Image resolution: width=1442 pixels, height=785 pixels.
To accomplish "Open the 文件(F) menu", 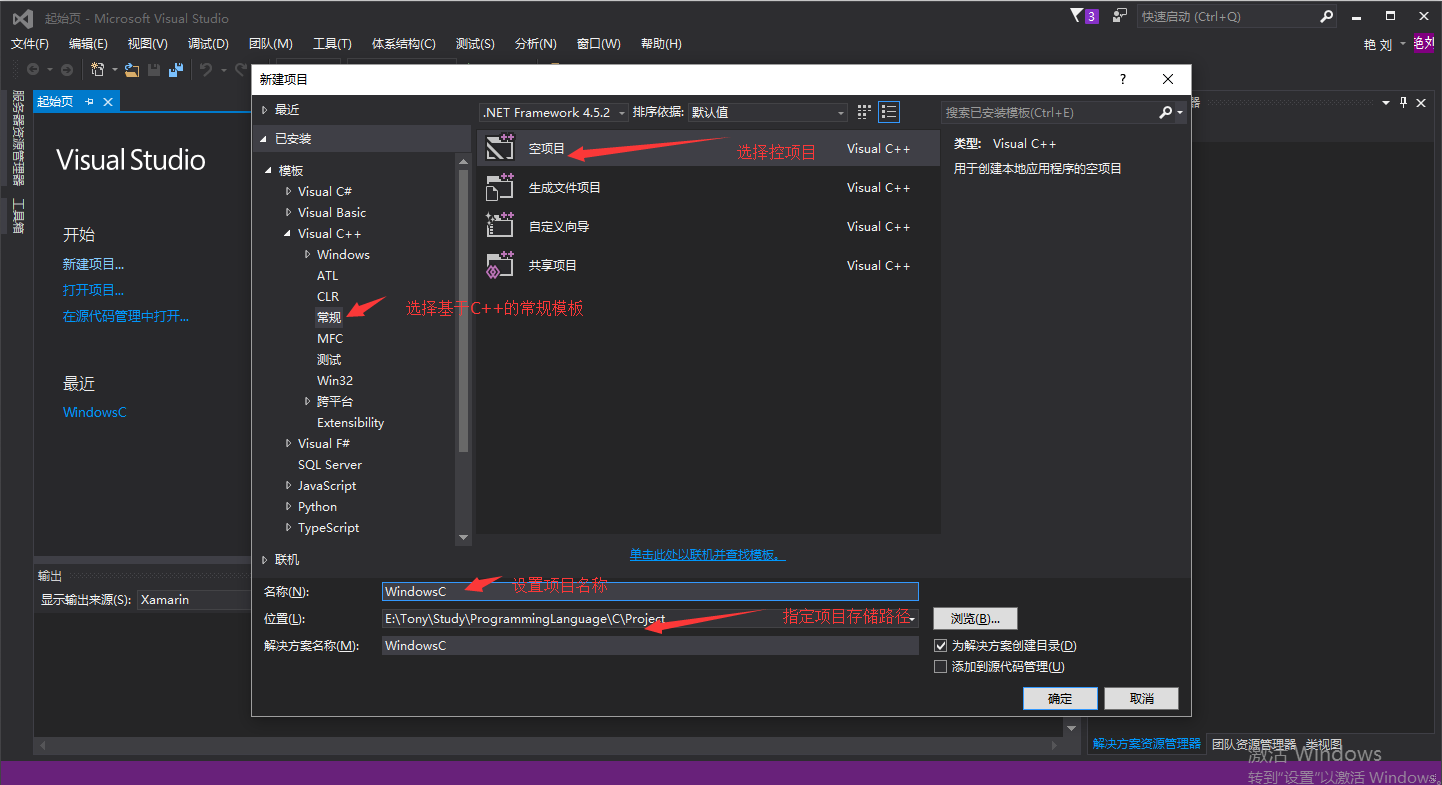I will point(29,44).
